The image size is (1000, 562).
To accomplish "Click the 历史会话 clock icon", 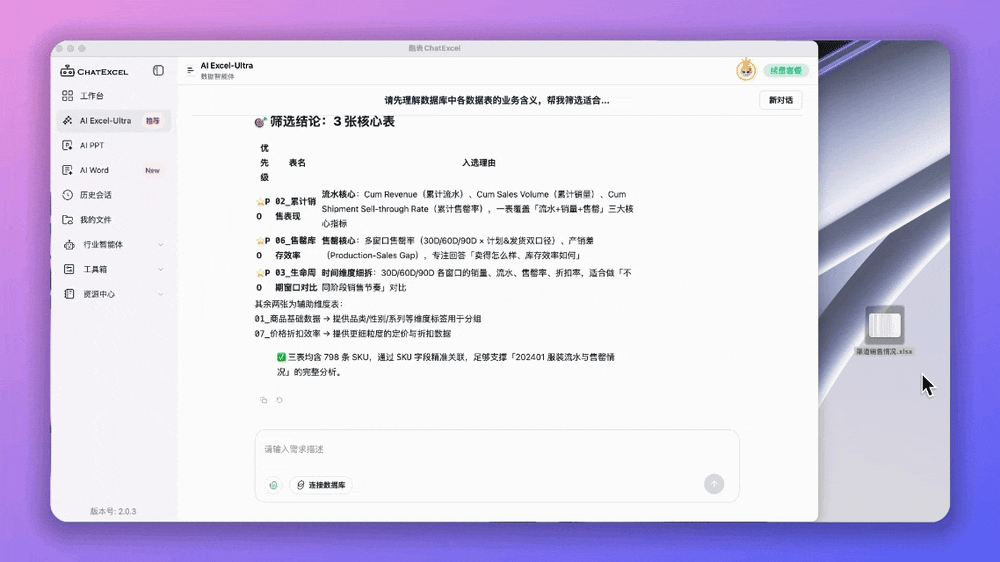I will pyautogui.click(x=68, y=195).
